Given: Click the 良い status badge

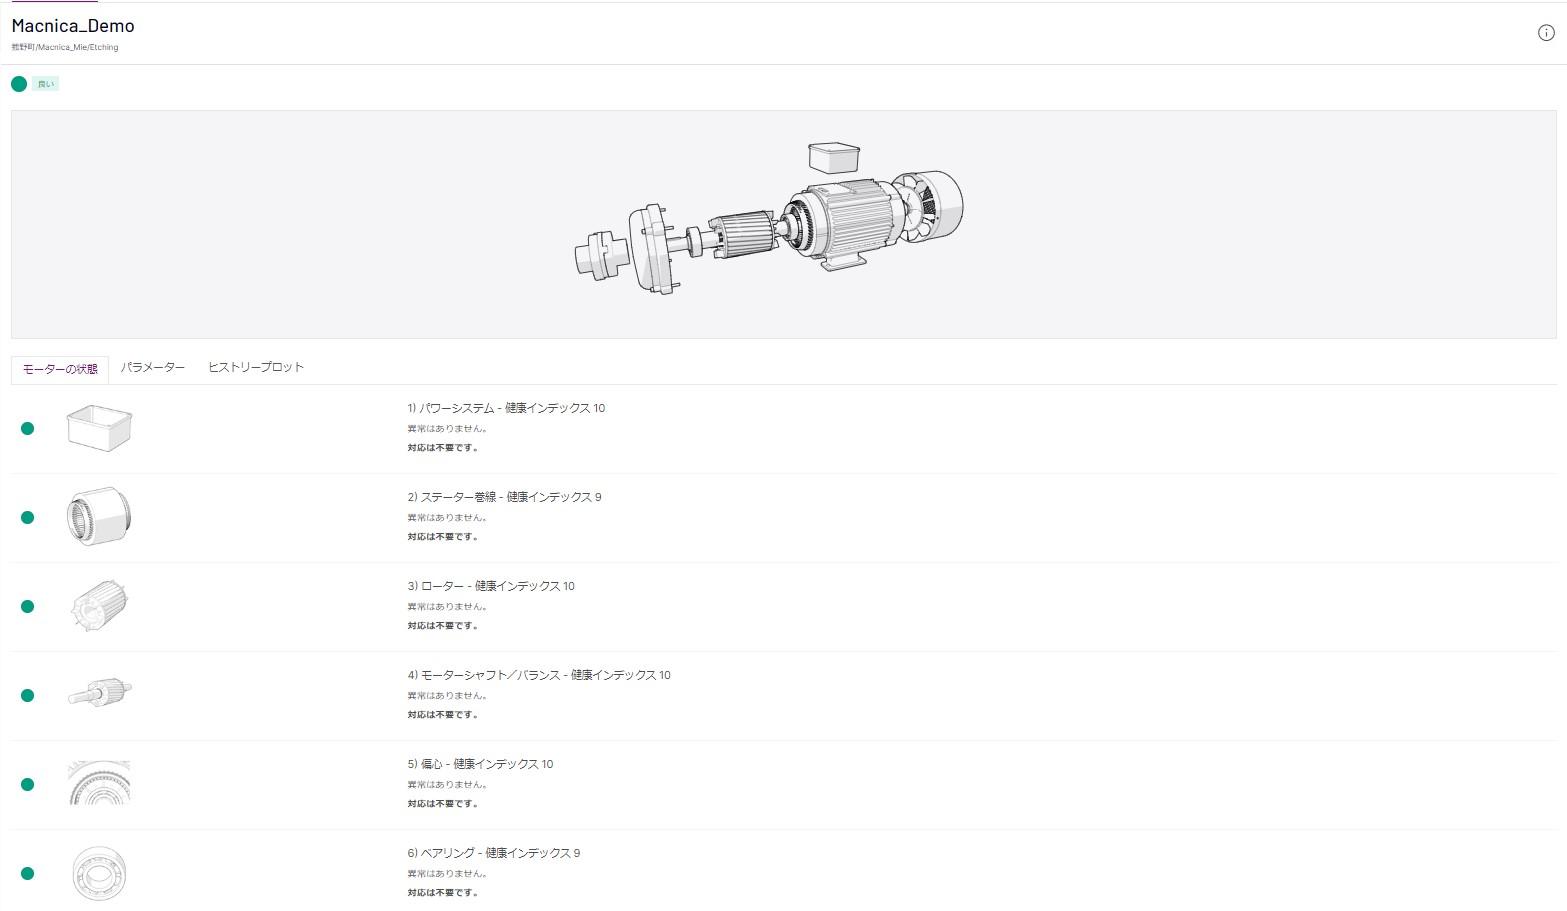Looking at the screenshot, I should (46, 84).
